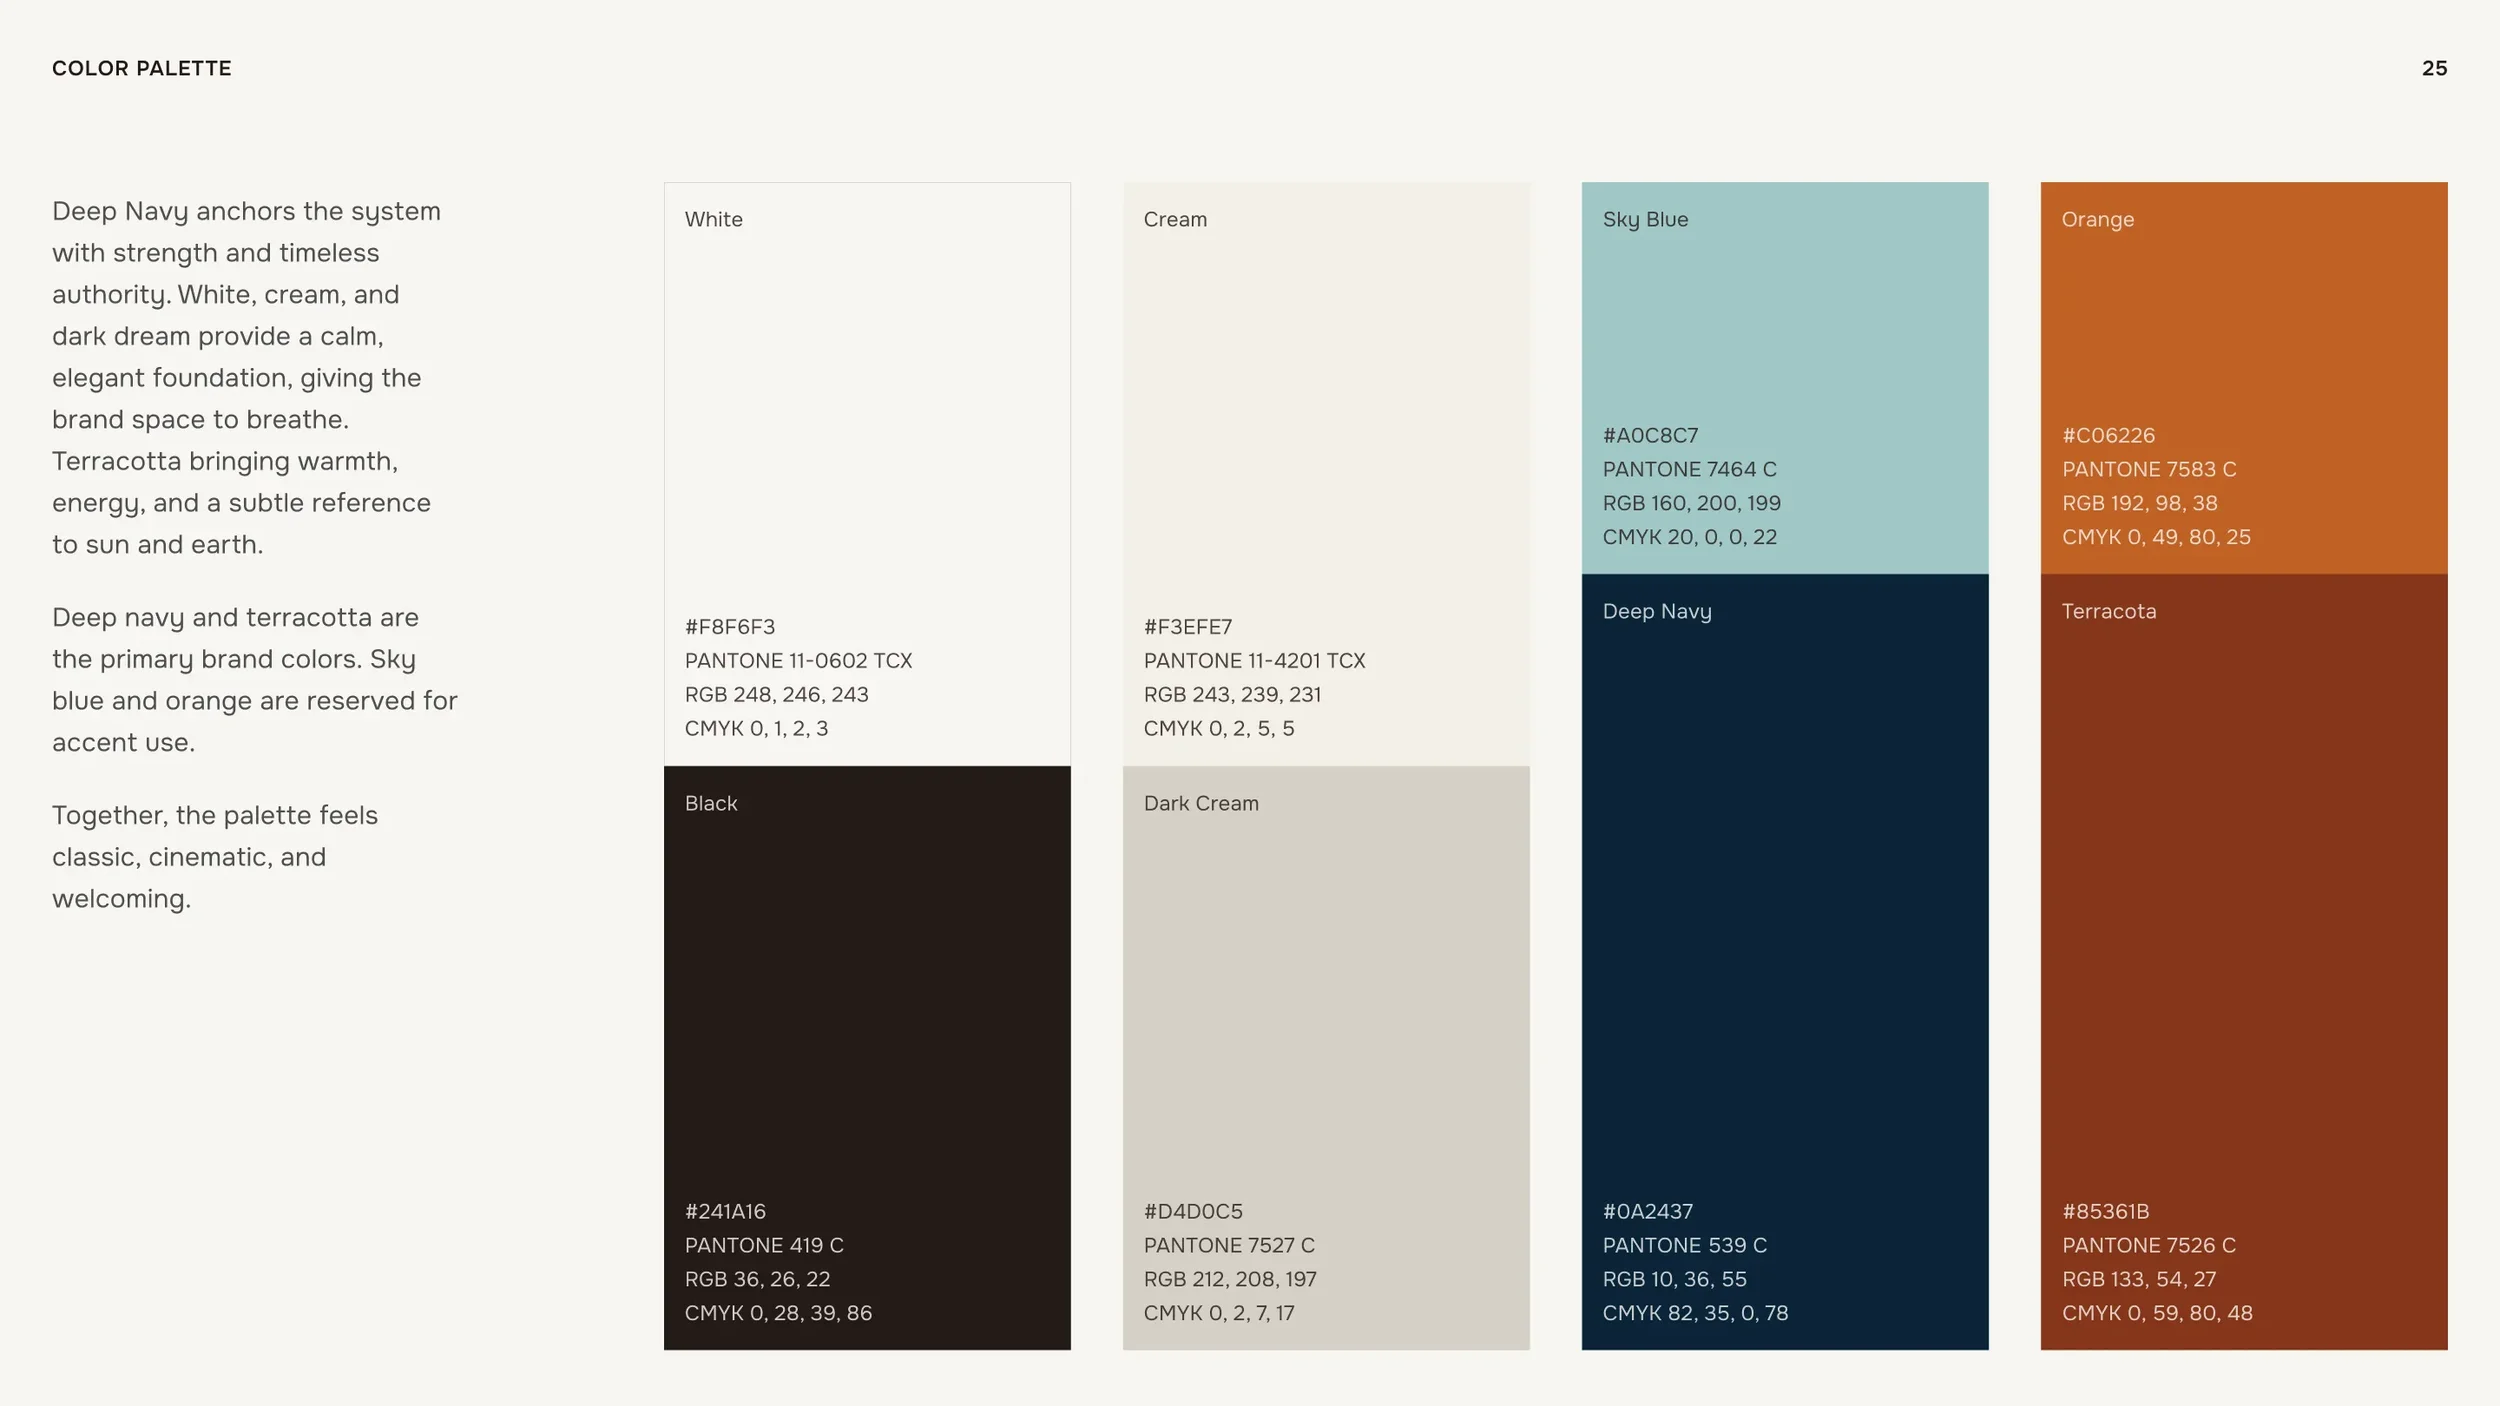Click CMYK 0, 1, 2, 3 value
Screen dimensions: 2500x1406
pos(756,729)
